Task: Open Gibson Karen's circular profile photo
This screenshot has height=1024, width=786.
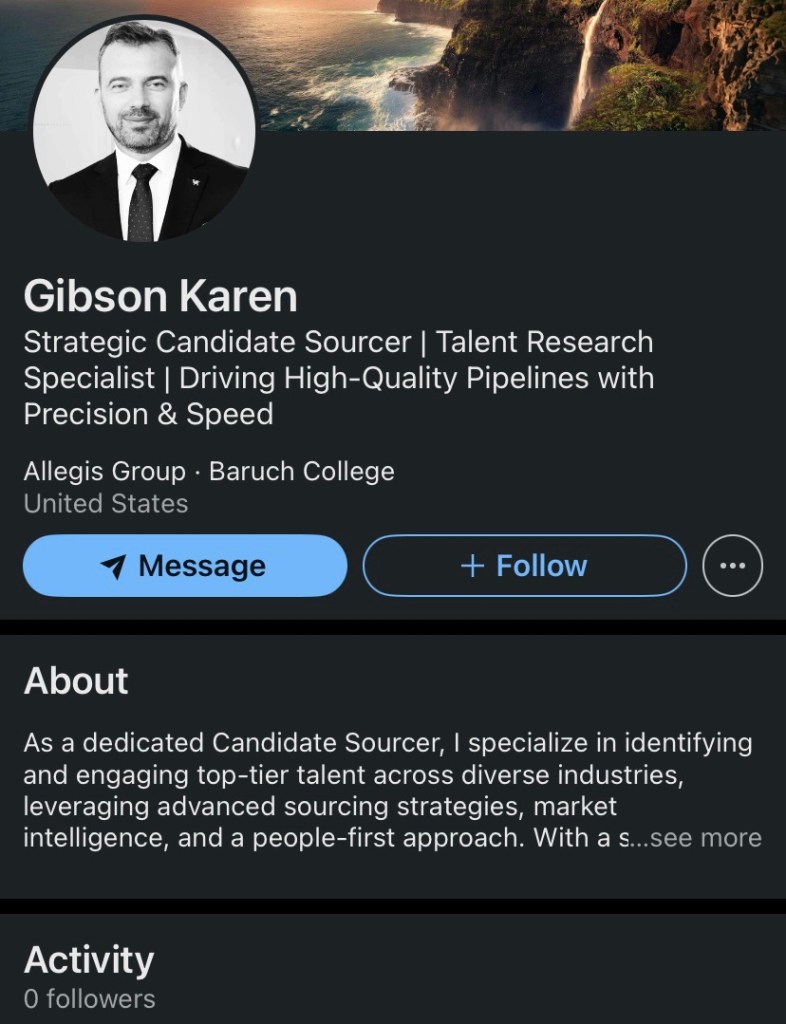Action: coord(144,128)
